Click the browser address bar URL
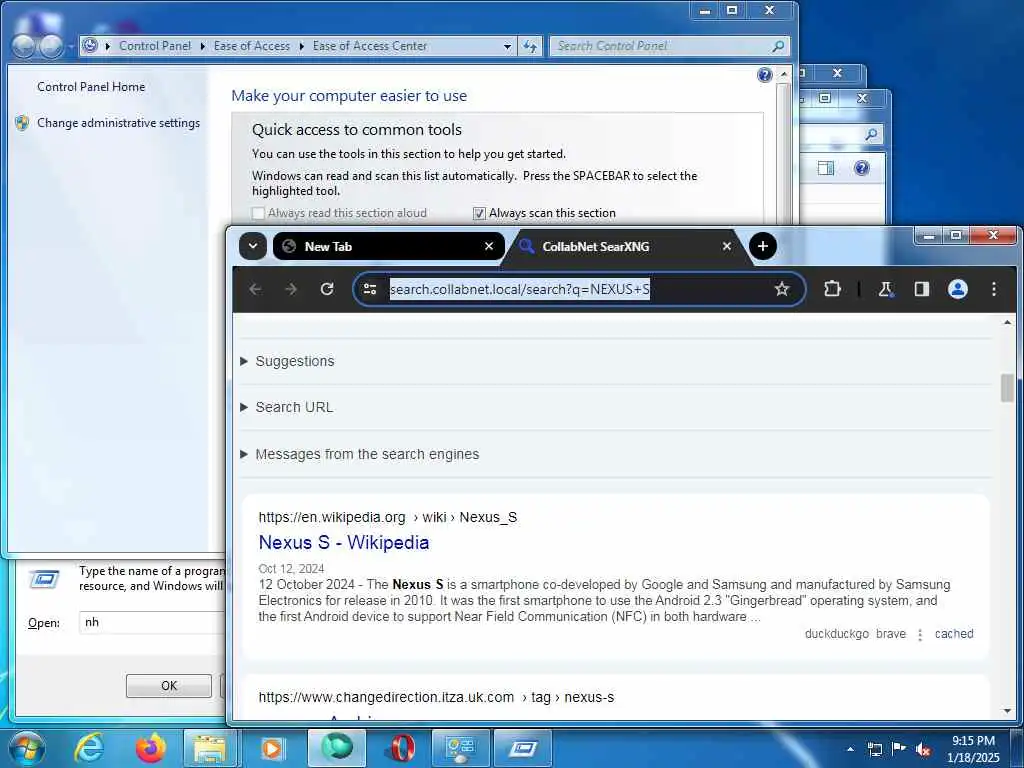The image size is (1024, 768). (520, 289)
